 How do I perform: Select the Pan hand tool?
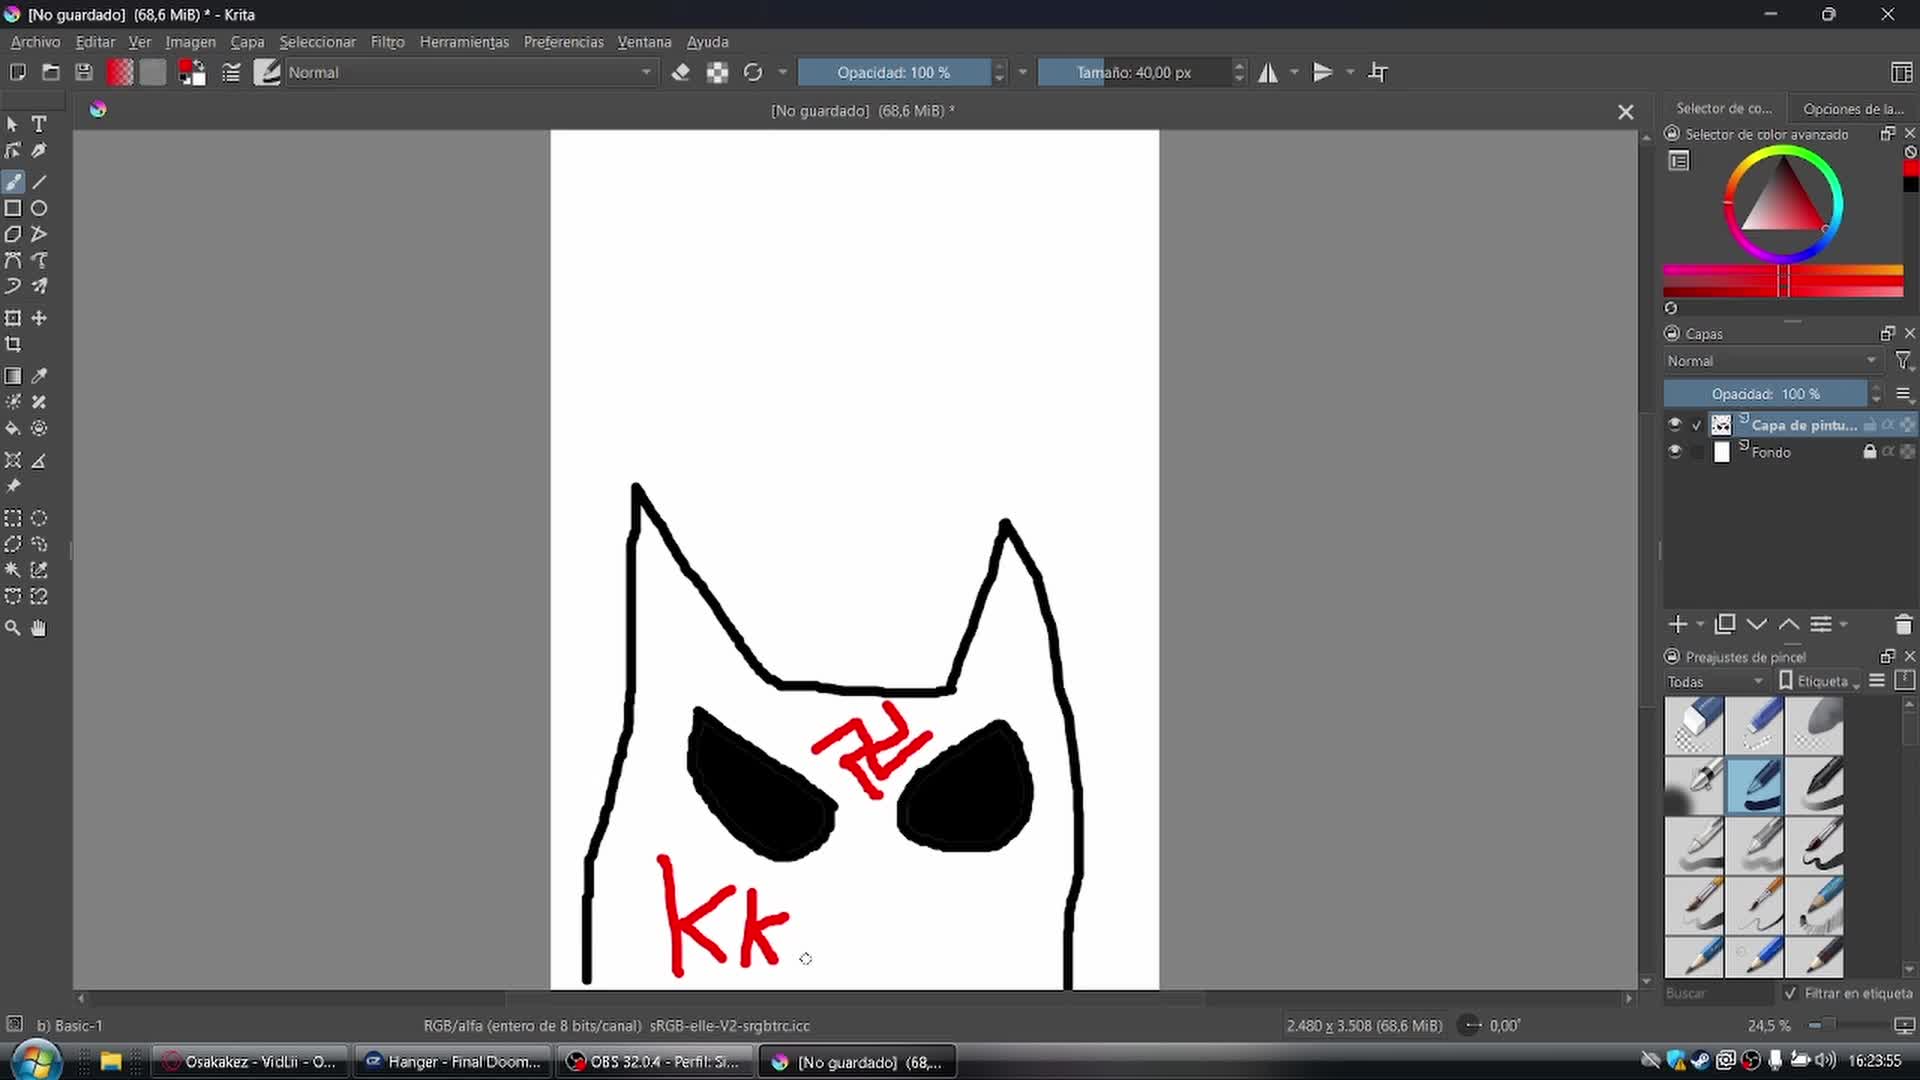click(39, 628)
